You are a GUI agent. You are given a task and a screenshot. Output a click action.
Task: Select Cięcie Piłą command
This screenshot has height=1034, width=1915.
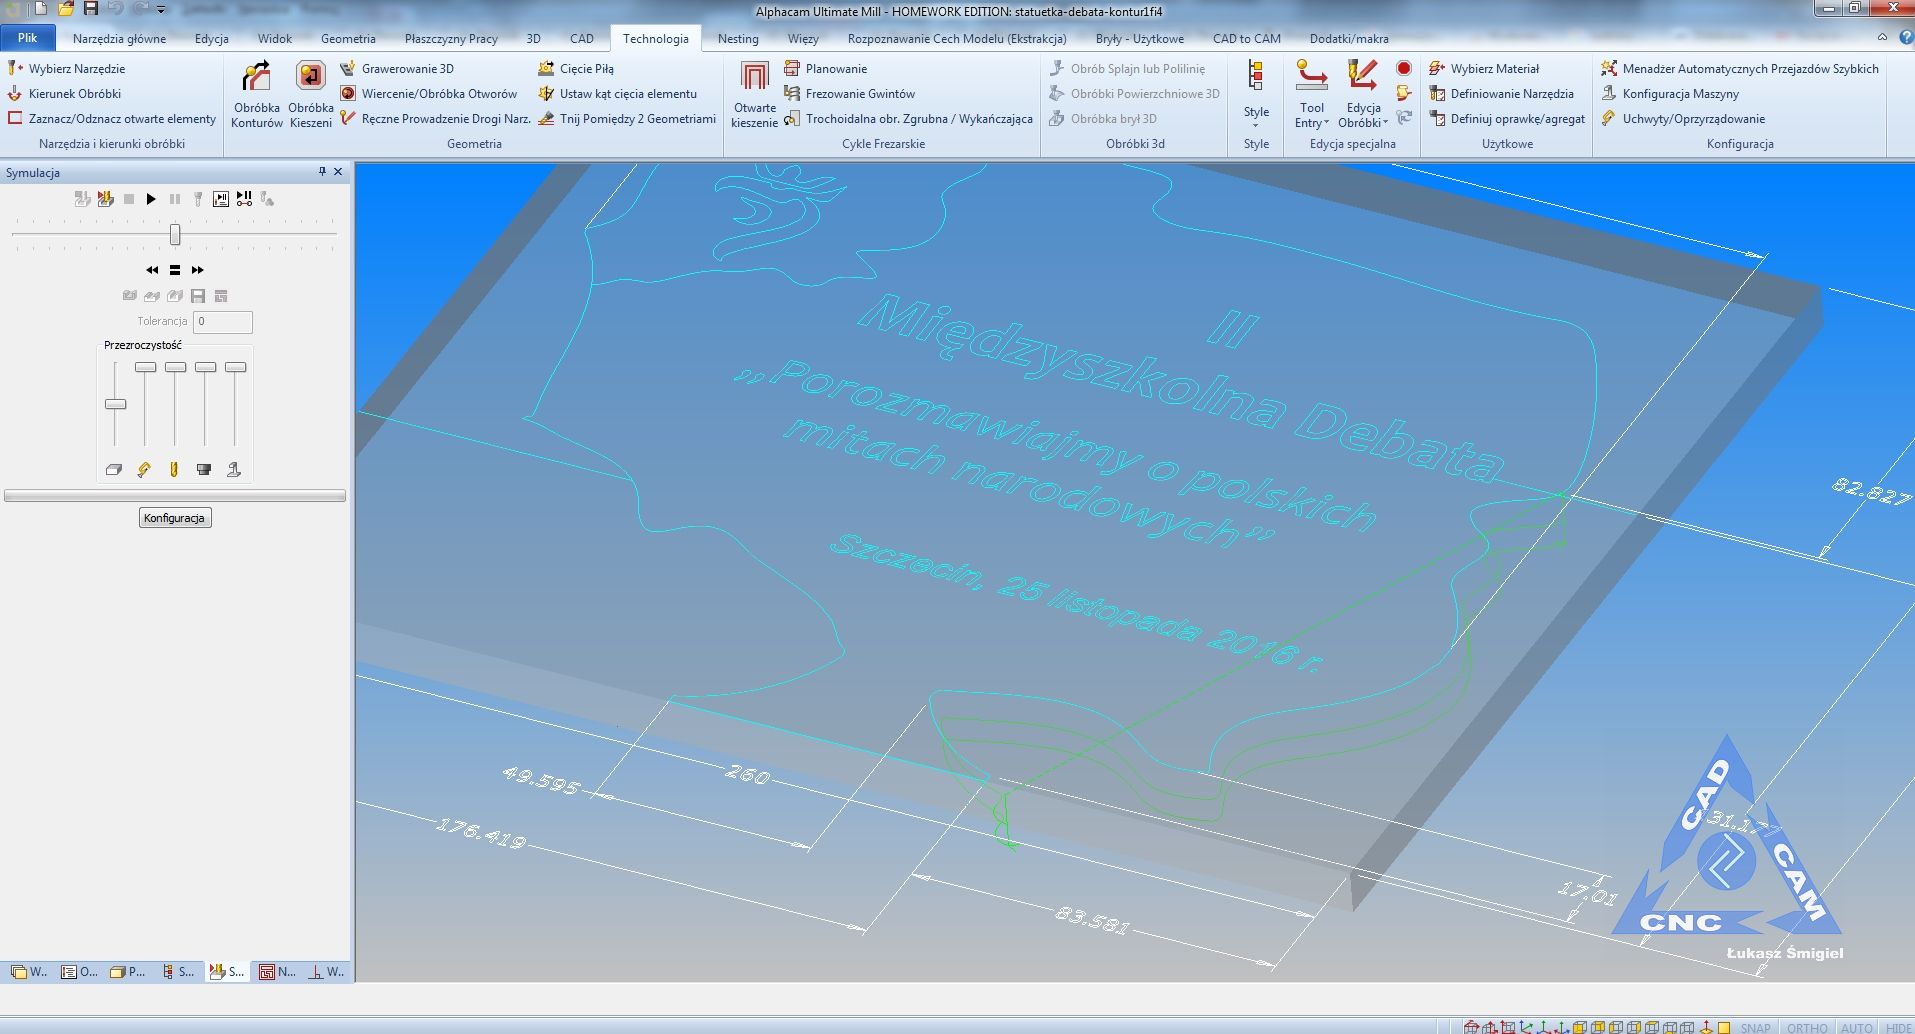[x=576, y=68]
